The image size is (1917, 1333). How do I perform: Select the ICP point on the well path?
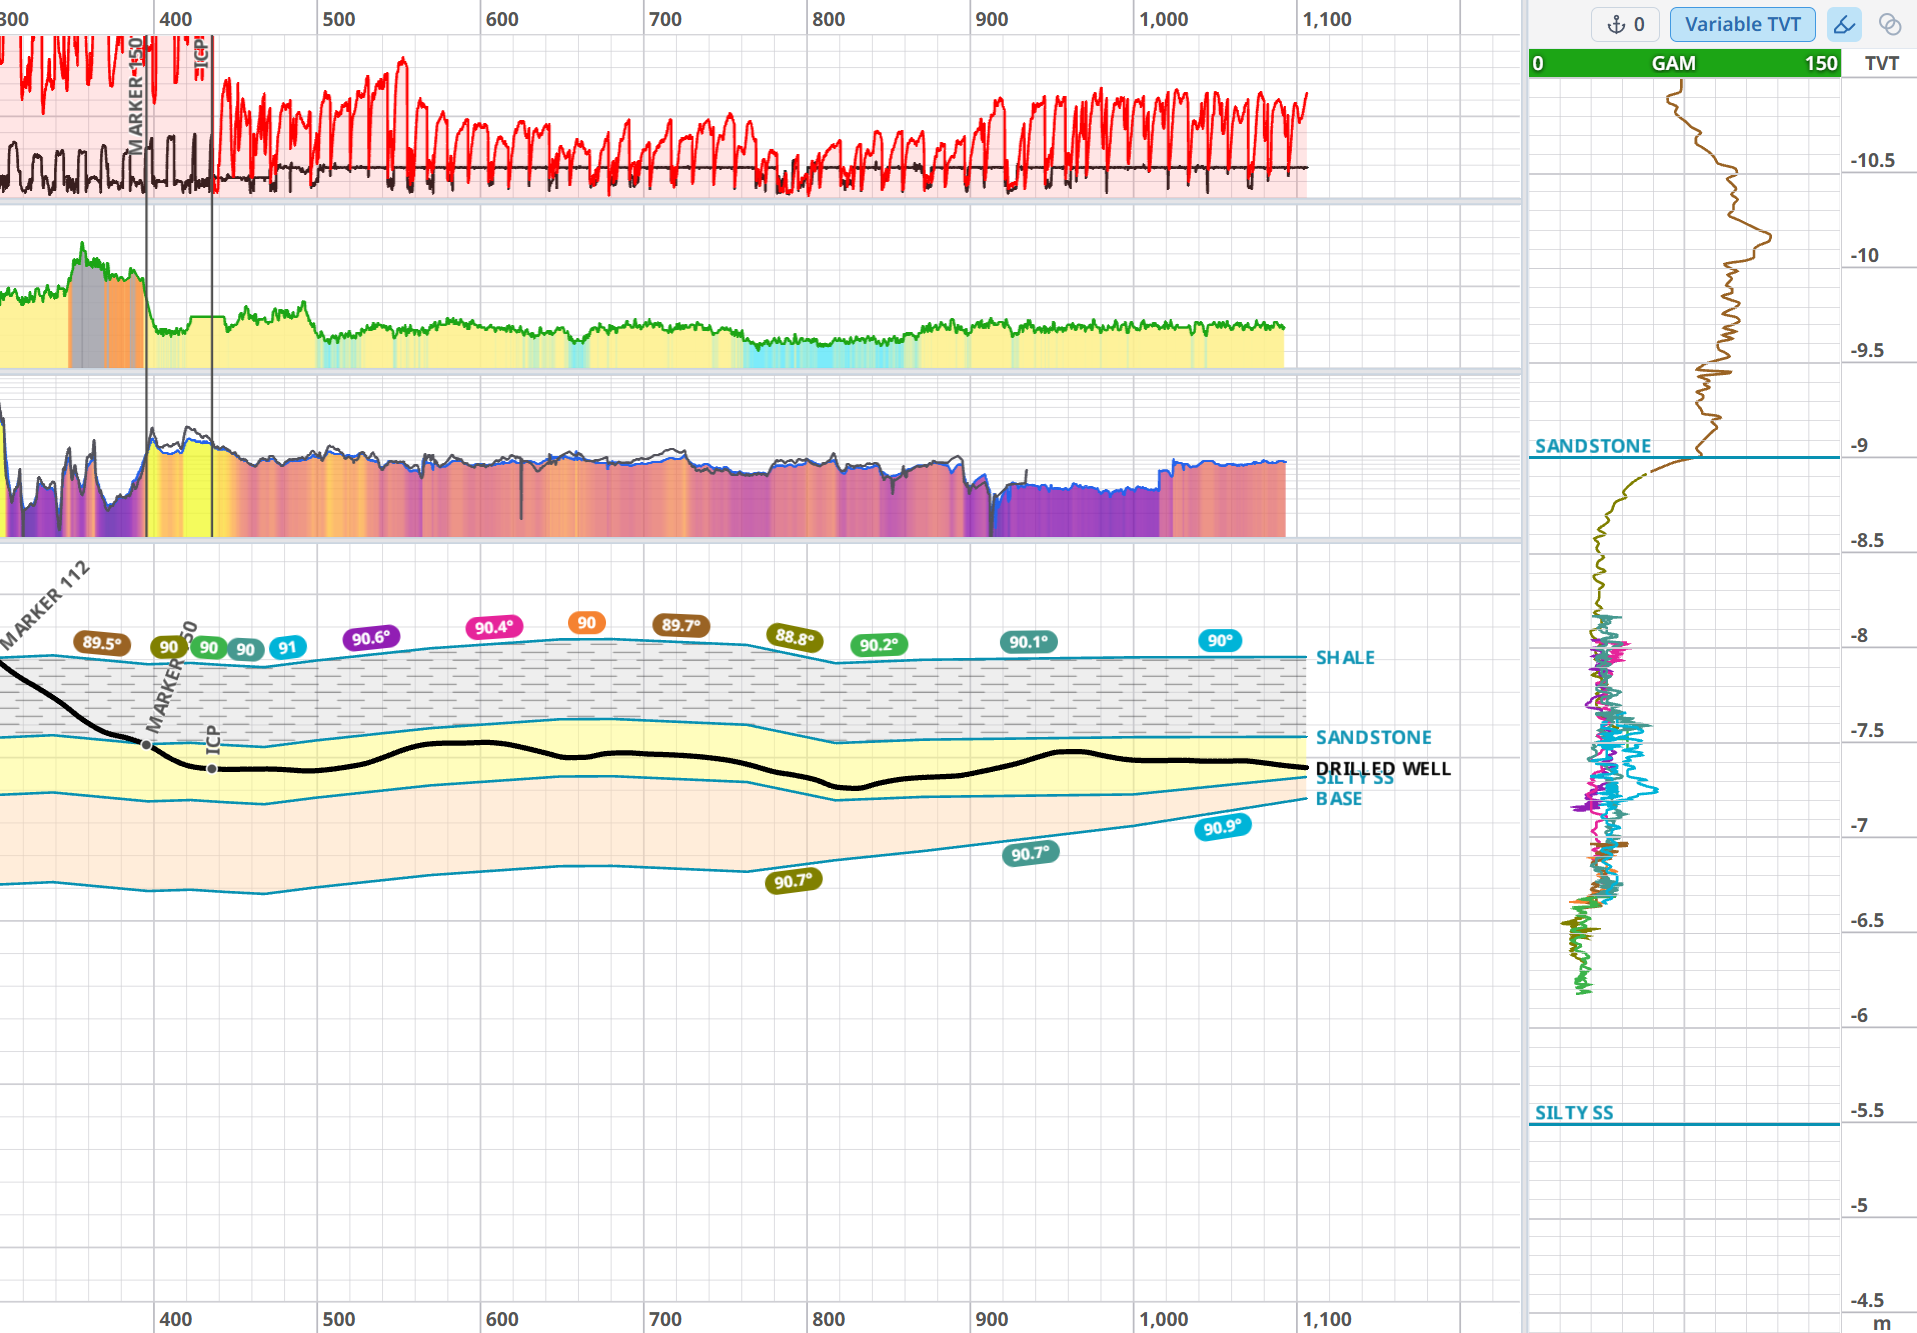pos(212,768)
